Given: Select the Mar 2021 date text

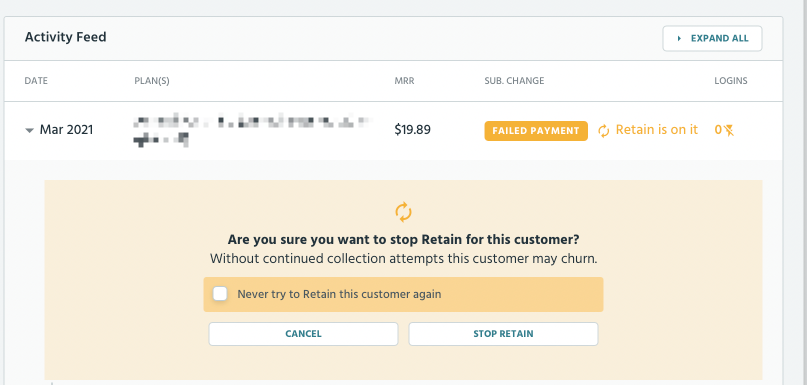Looking at the screenshot, I should [x=66, y=130].
